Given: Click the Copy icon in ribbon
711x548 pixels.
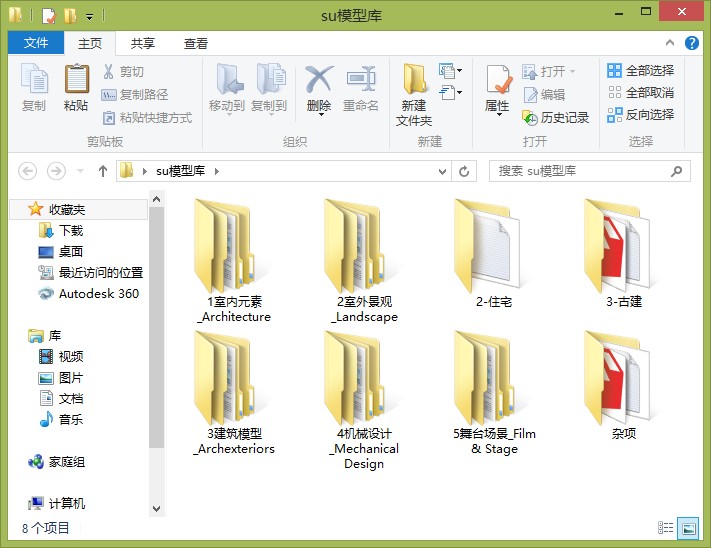Looking at the screenshot, I should point(34,78).
